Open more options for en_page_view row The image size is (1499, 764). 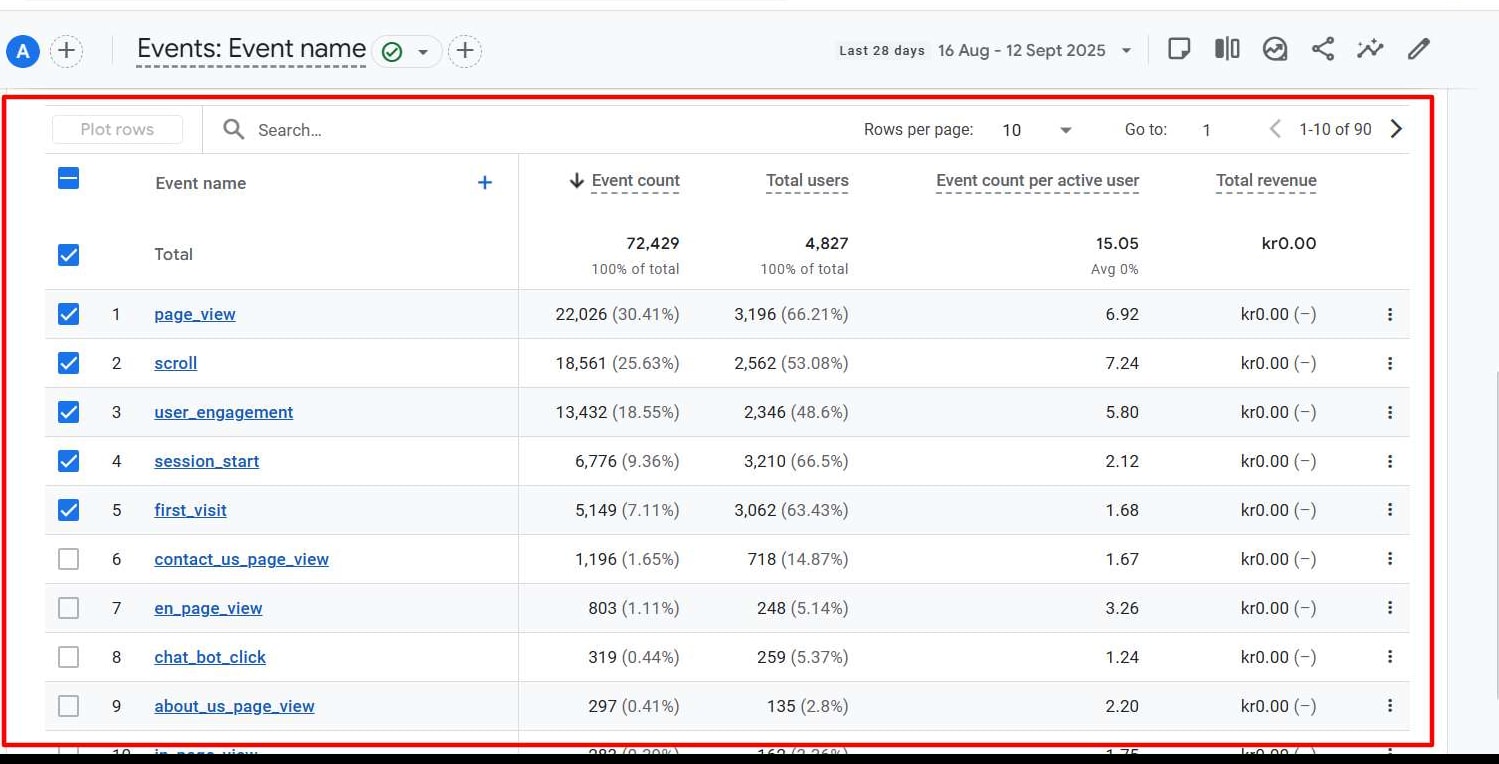pyautogui.click(x=1390, y=608)
